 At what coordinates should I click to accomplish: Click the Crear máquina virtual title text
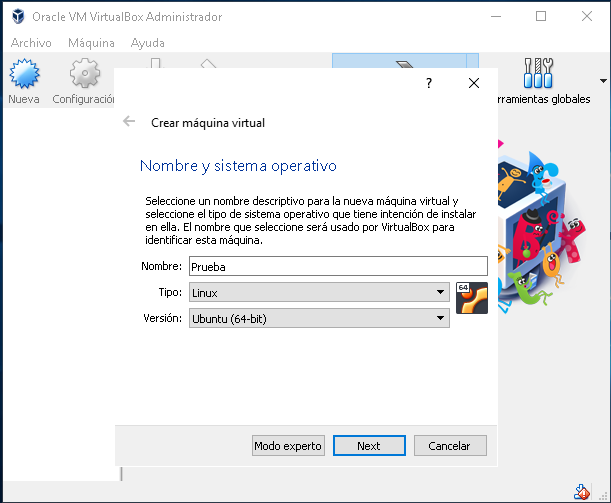tap(208, 123)
